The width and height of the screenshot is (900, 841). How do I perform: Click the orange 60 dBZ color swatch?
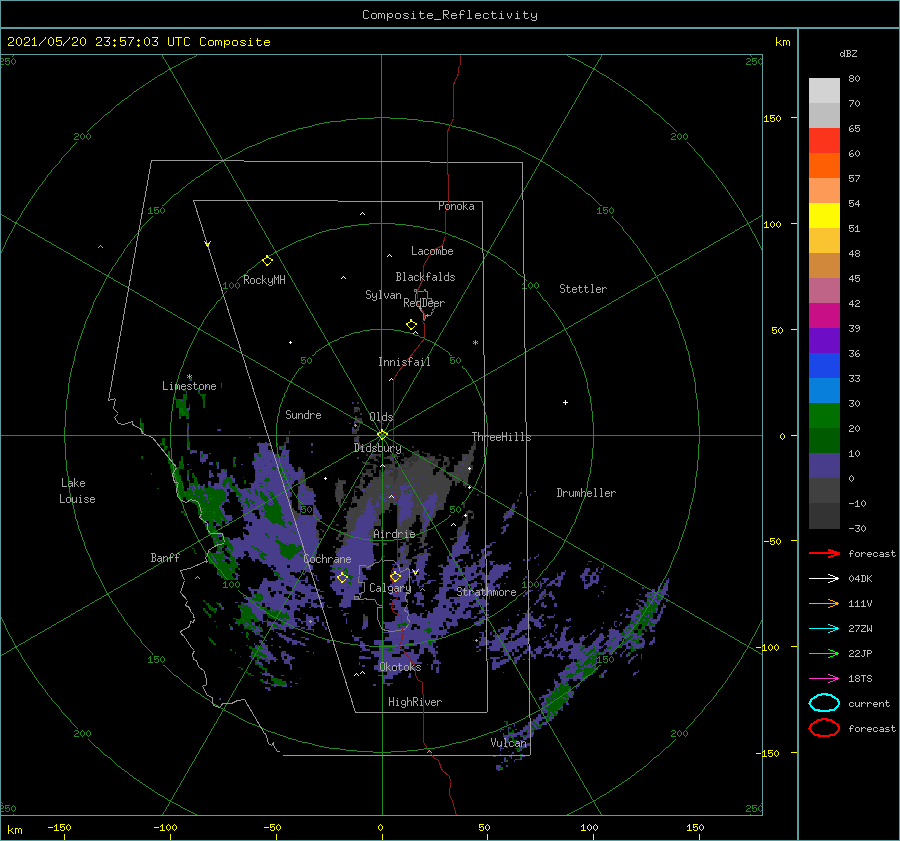[824, 165]
